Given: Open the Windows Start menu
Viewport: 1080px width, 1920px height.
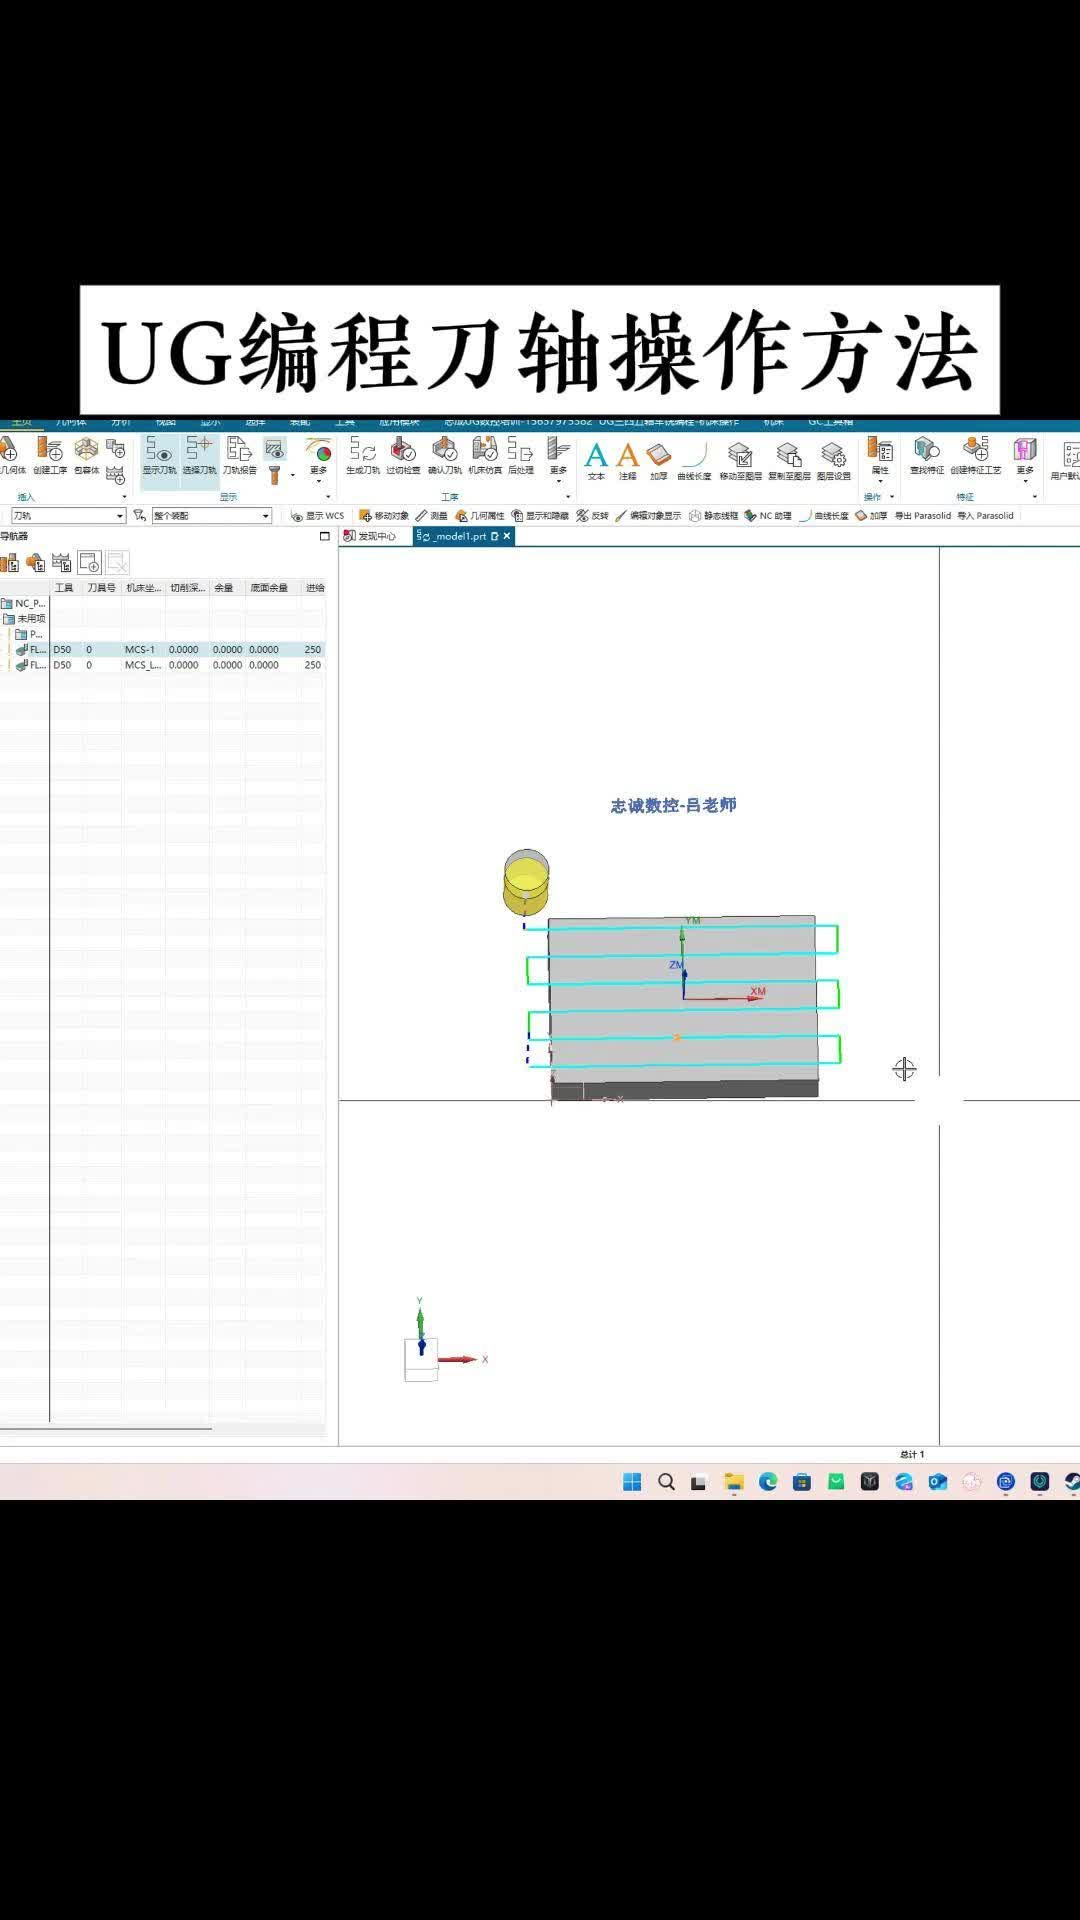Looking at the screenshot, I should click(632, 1482).
